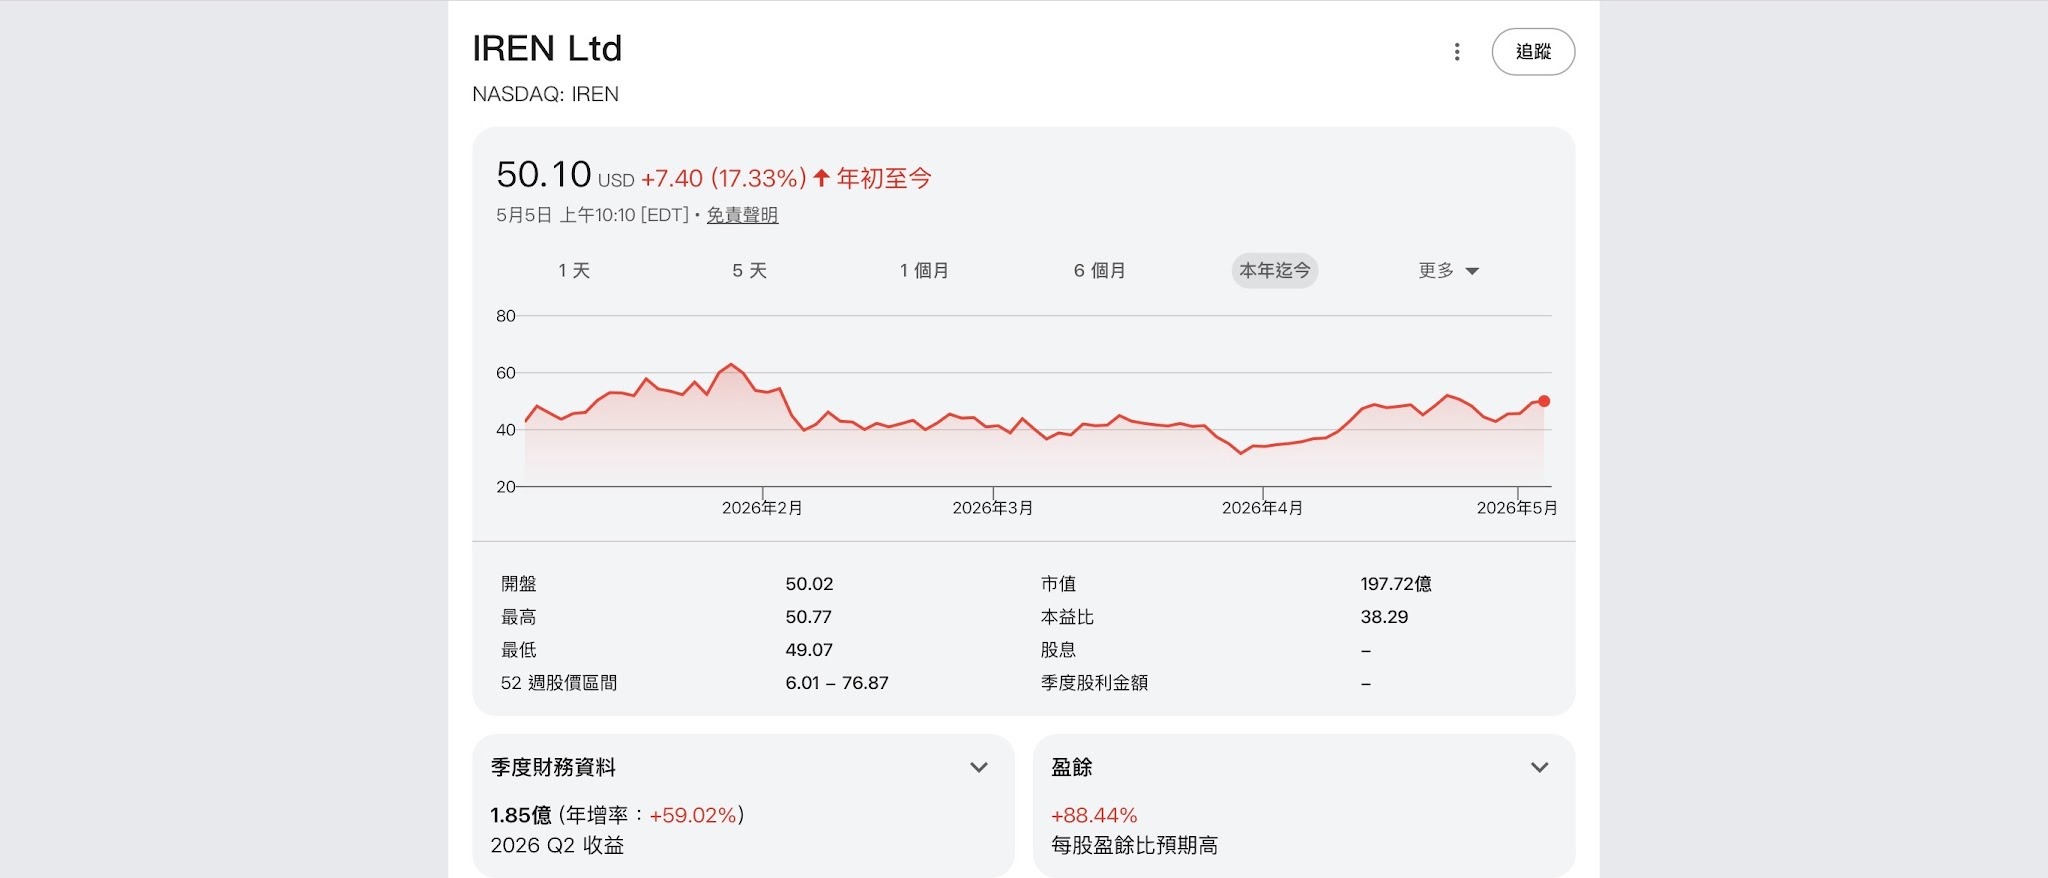Click the 1.85億 revenue figure
This screenshot has height=878, width=2048.
[x=521, y=815]
